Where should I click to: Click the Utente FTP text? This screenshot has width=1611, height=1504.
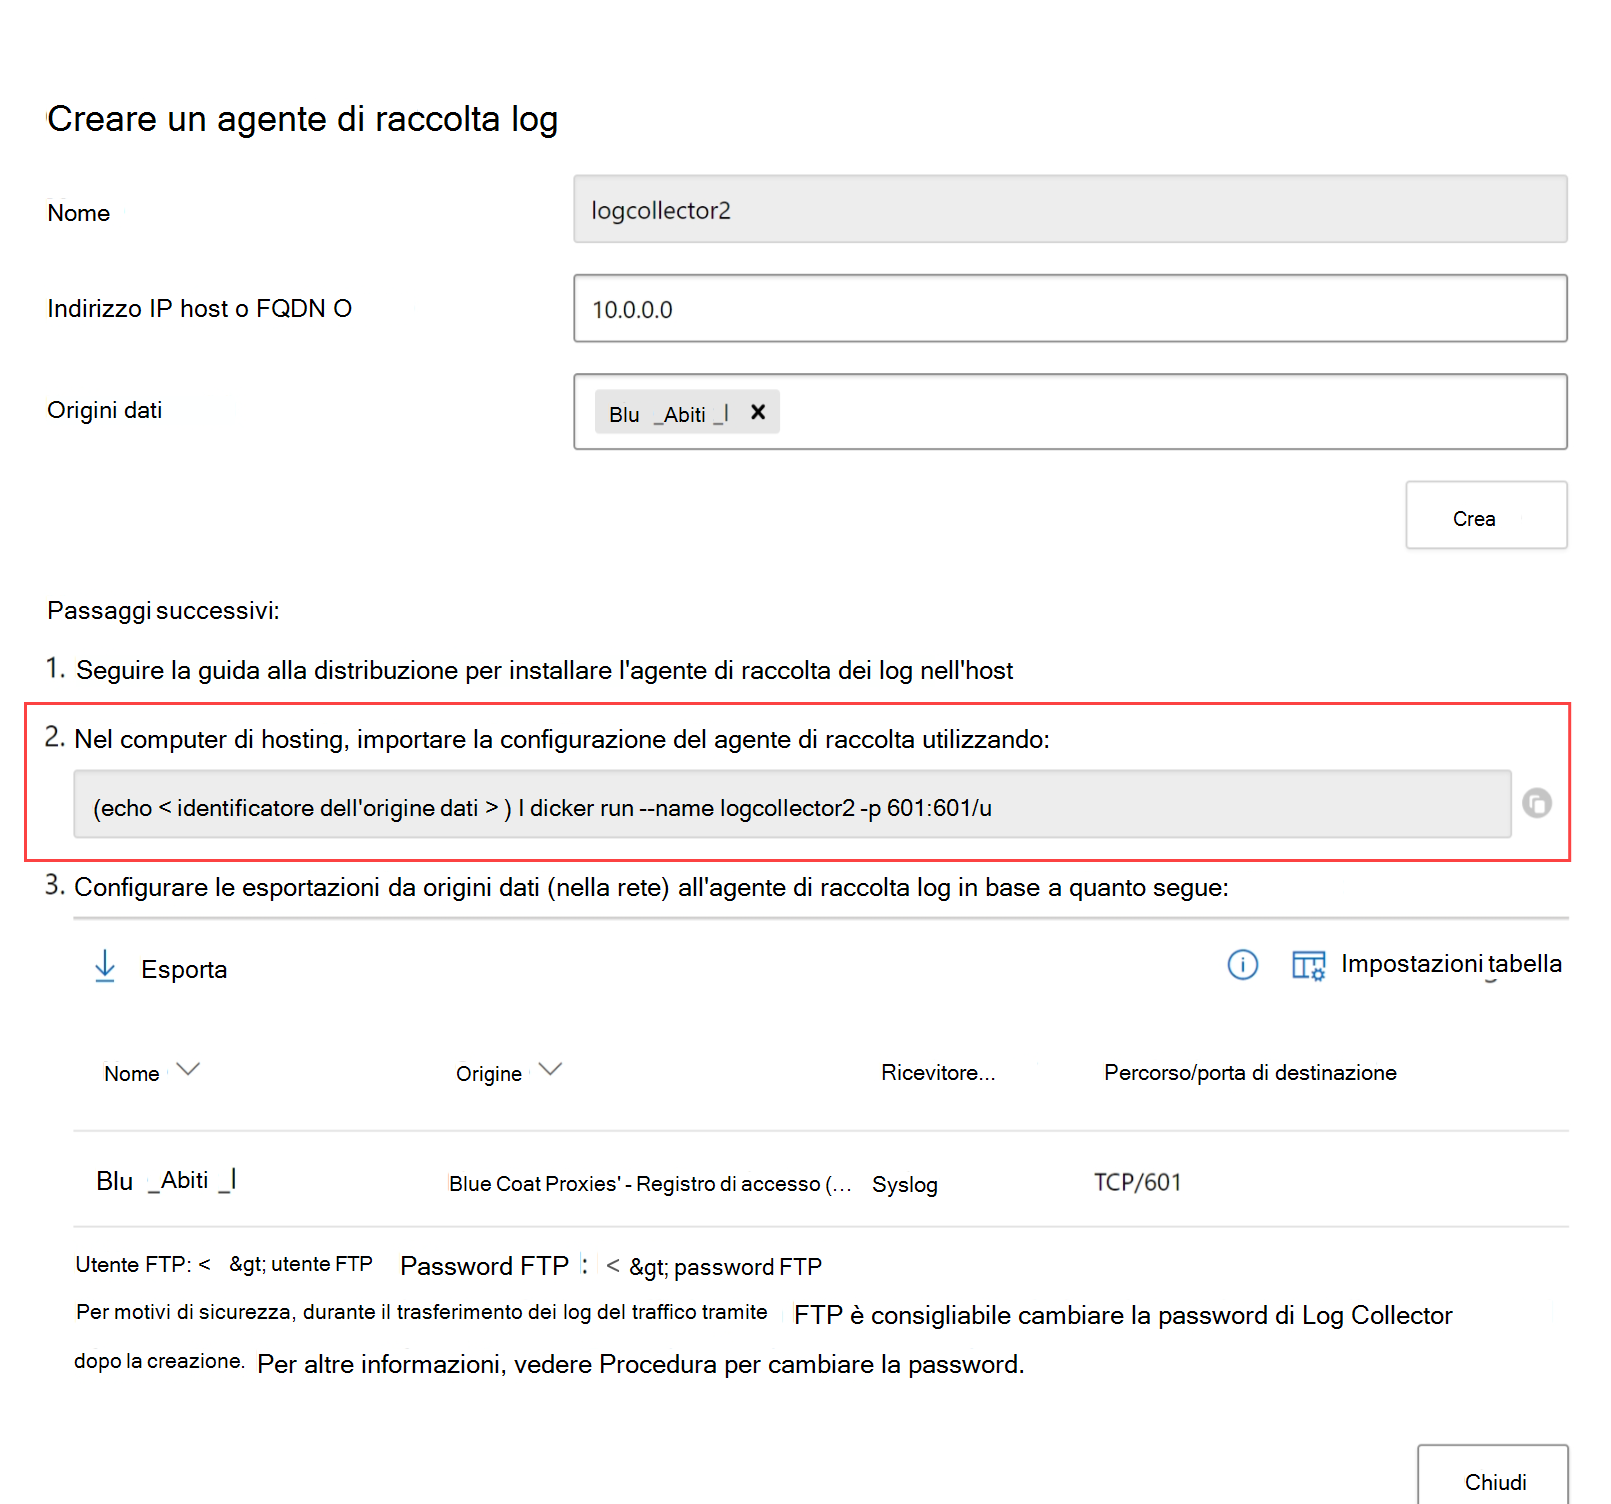click(223, 1264)
